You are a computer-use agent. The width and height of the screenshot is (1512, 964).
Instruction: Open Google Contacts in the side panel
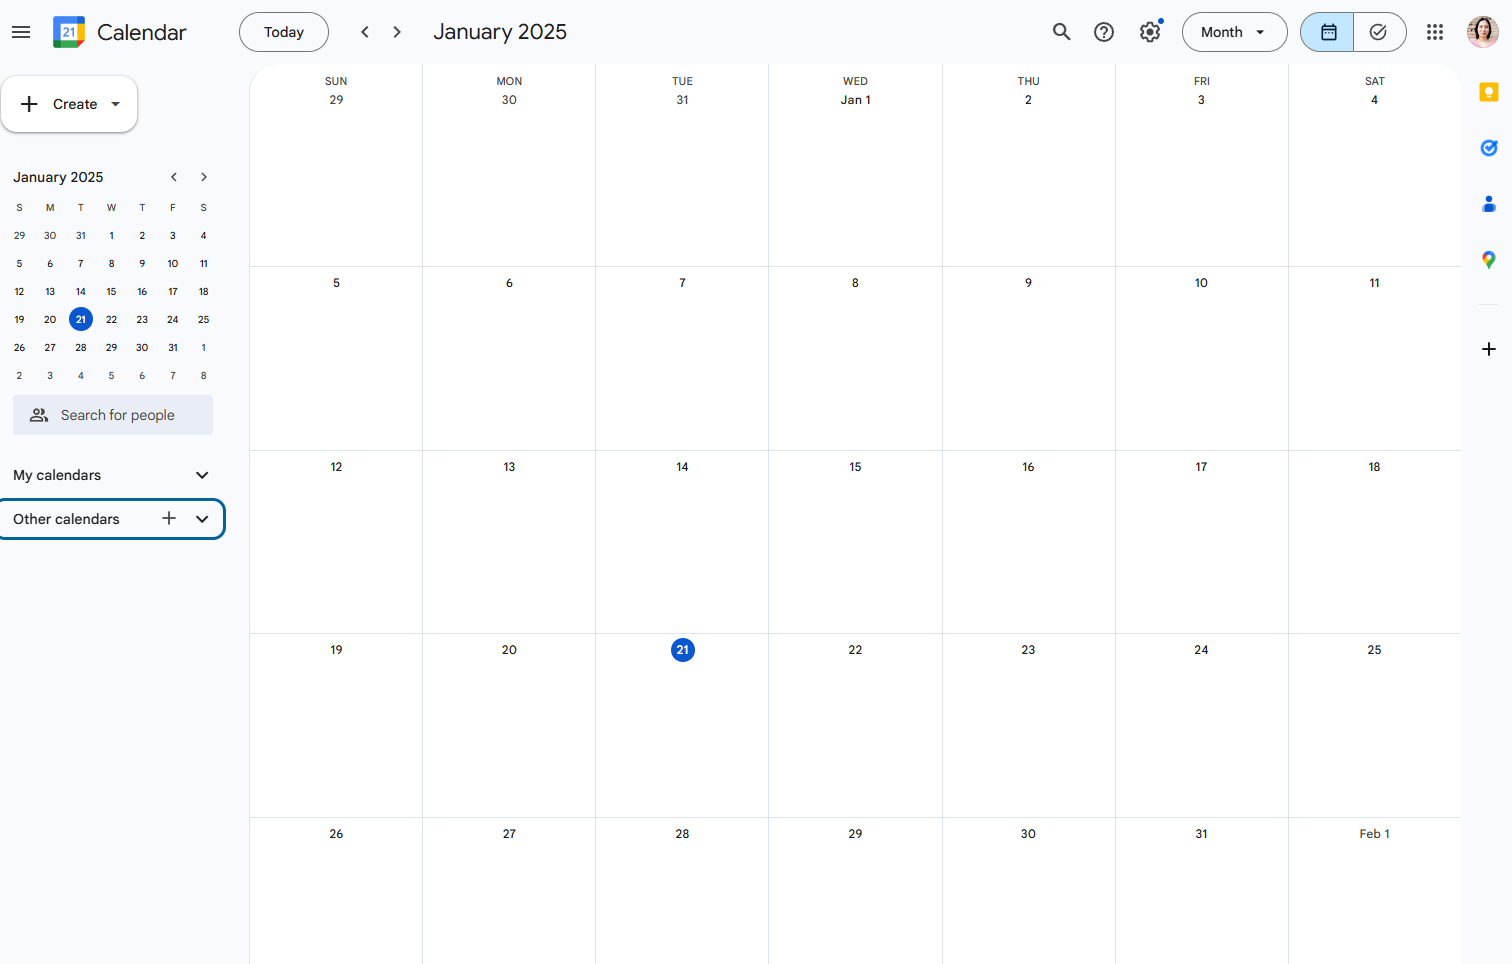pos(1489,203)
